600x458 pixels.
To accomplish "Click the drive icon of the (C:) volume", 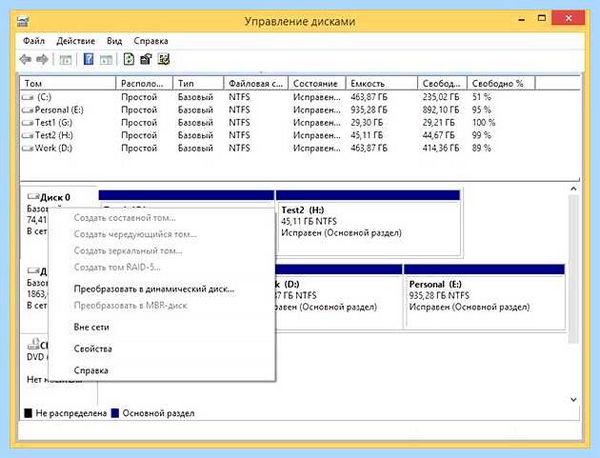I will pyautogui.click(x=28, y=98).
